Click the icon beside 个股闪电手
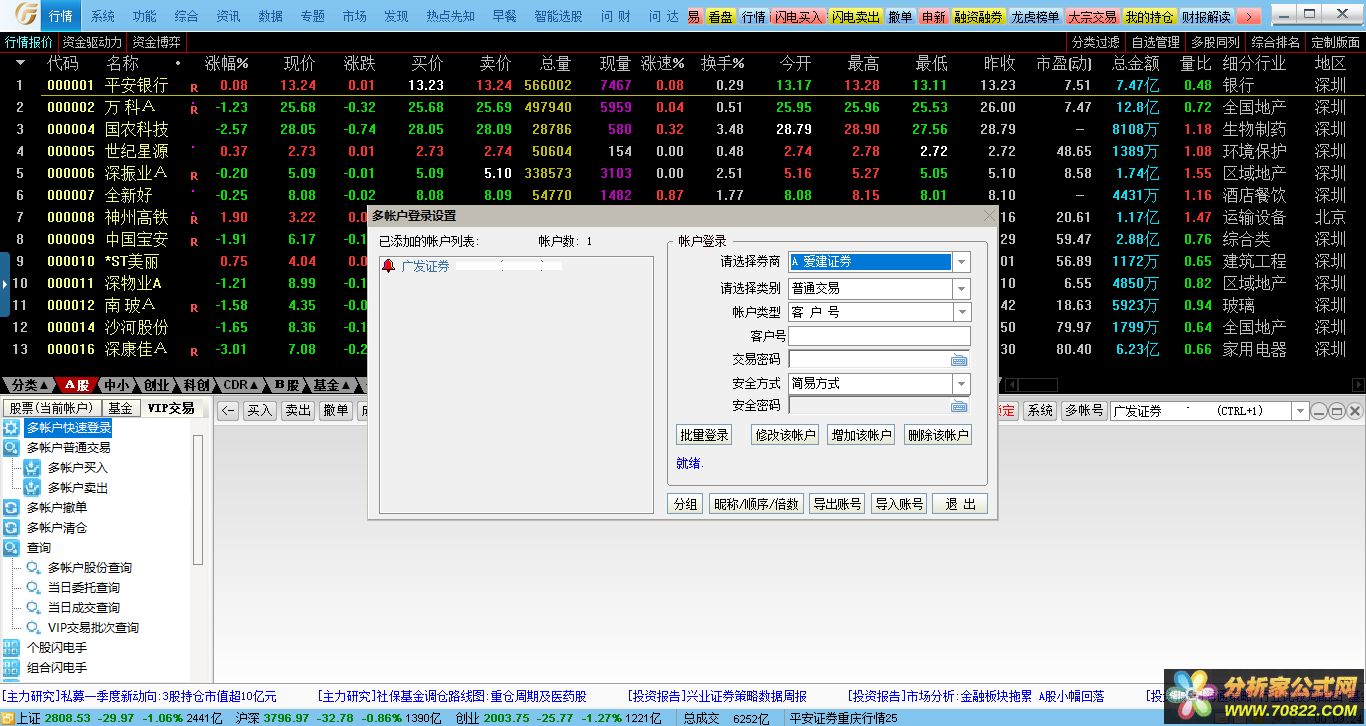This screenshot has height=726, width=1366. (11, 648)
